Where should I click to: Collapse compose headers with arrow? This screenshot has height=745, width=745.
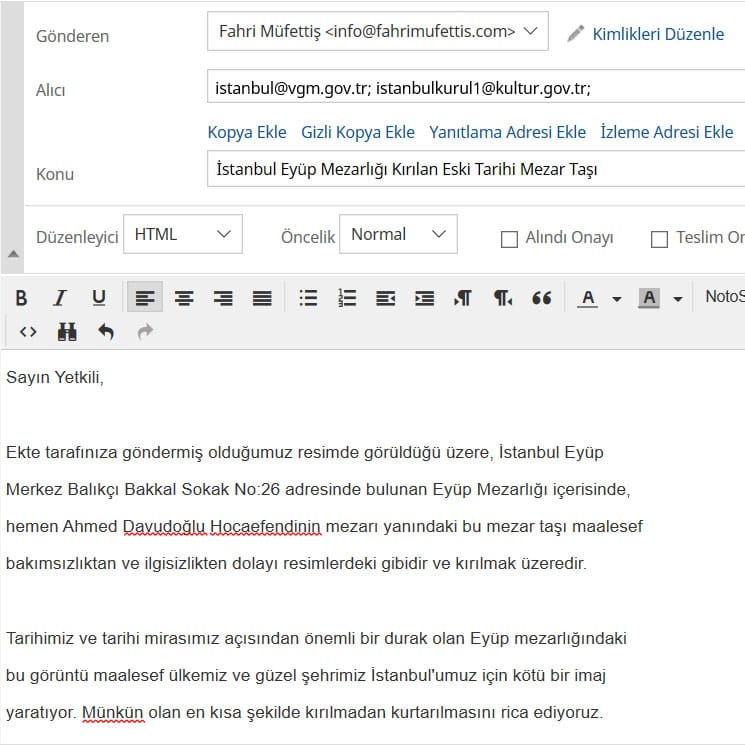13,254
